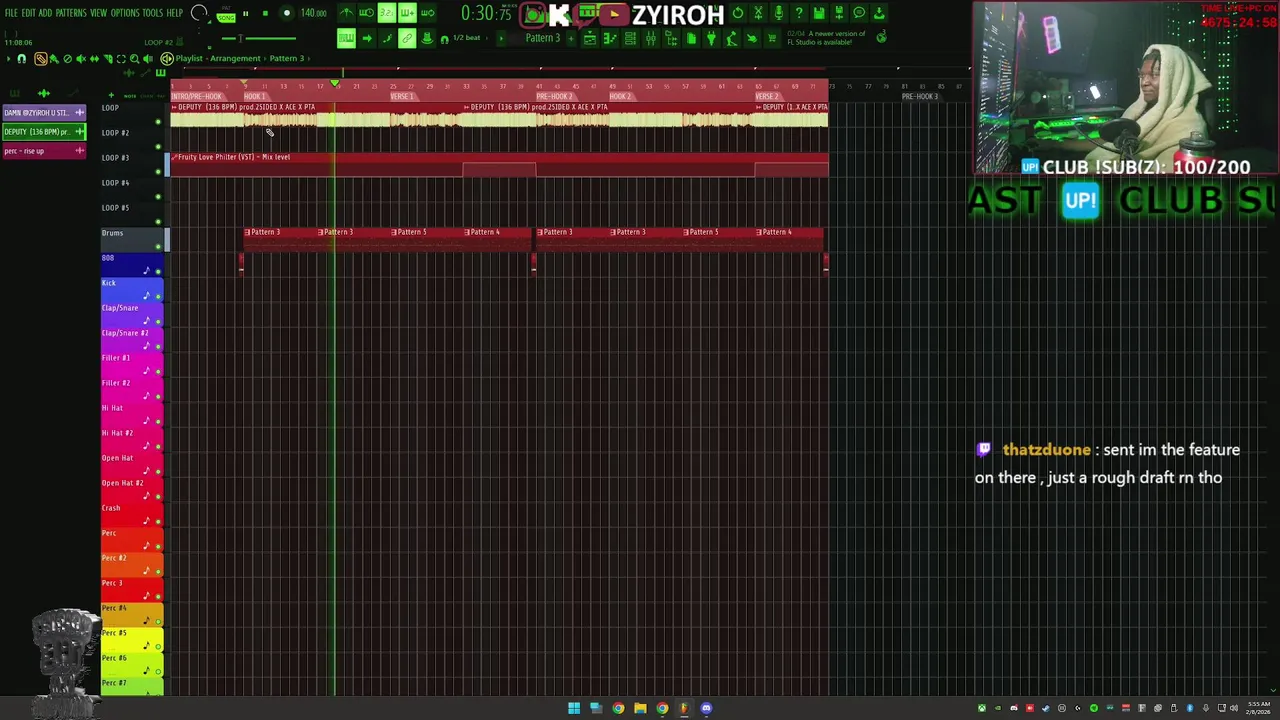Image resolution: width=1280 pixels, height=720 pixels.
Task: Open the Channel rack icon
Action: pos(630,38)
